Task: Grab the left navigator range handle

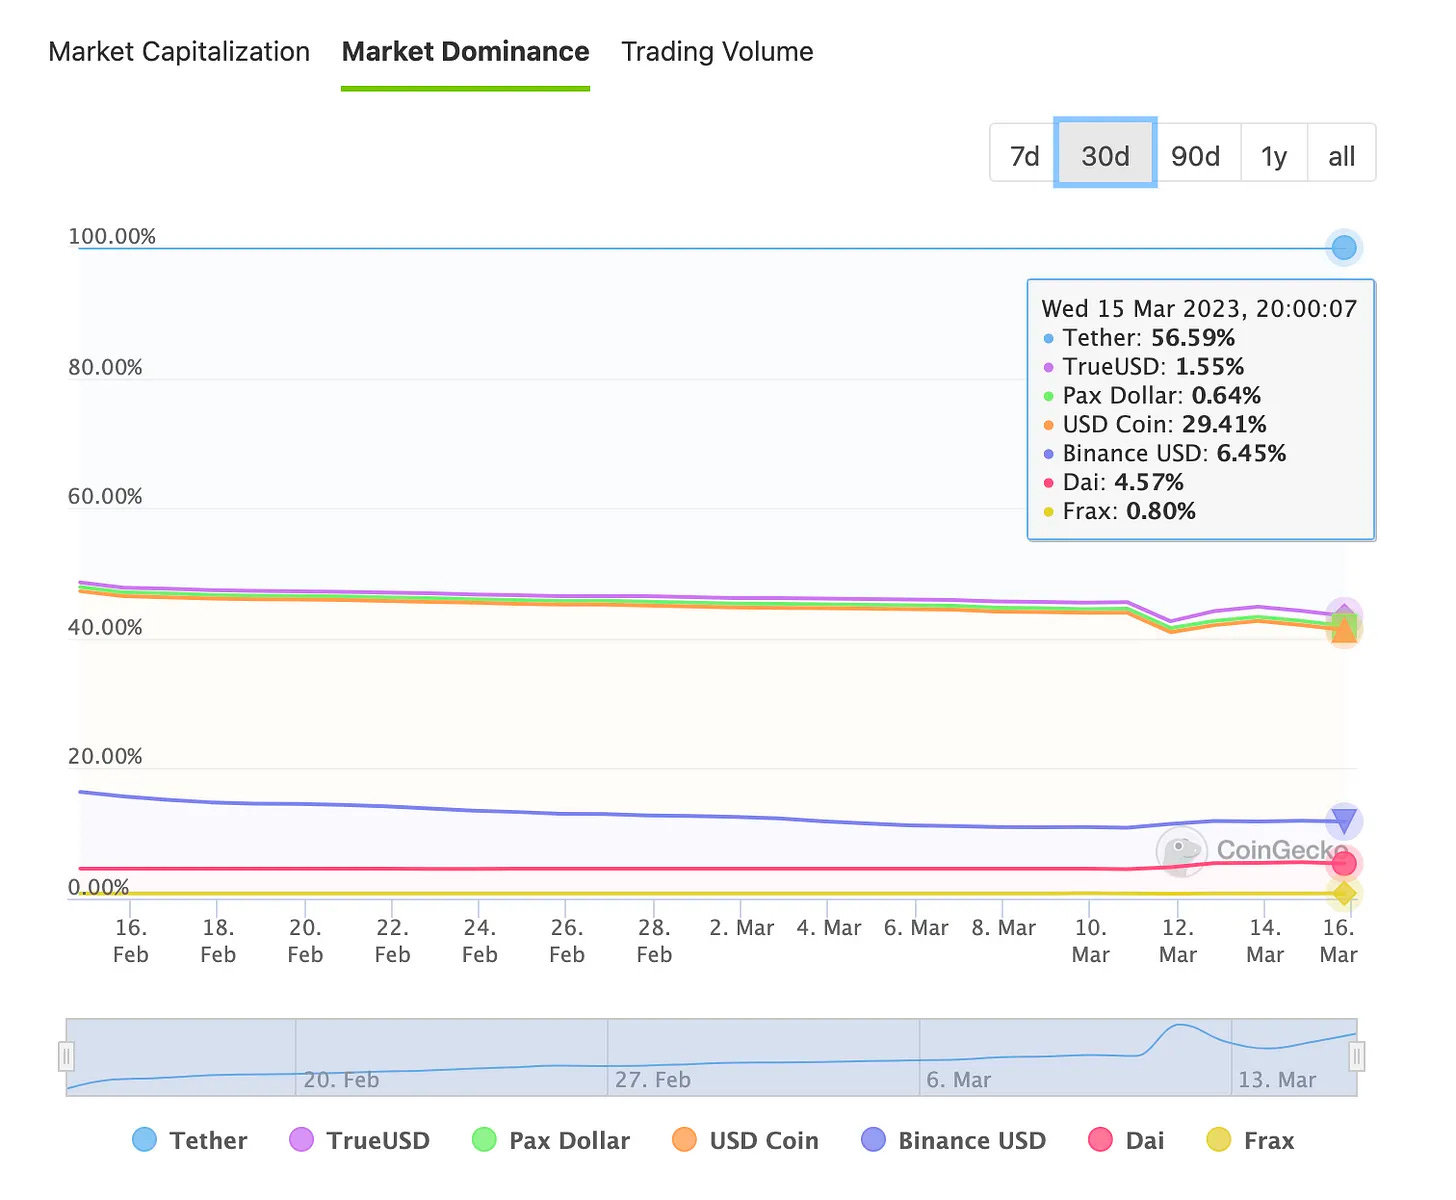Action: 66,1056
